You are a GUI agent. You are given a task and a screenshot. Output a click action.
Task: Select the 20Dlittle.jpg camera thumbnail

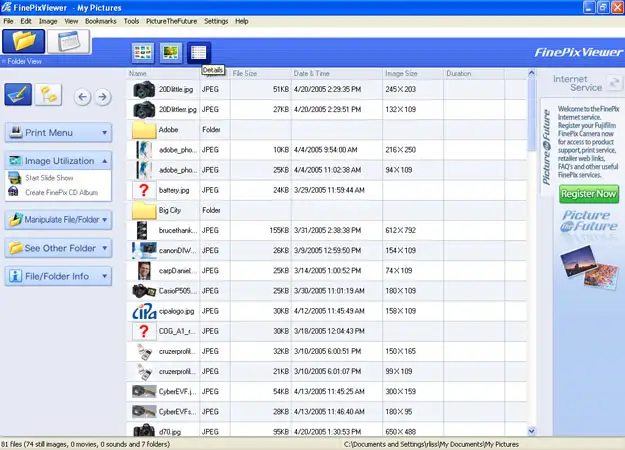coord(144,89)
